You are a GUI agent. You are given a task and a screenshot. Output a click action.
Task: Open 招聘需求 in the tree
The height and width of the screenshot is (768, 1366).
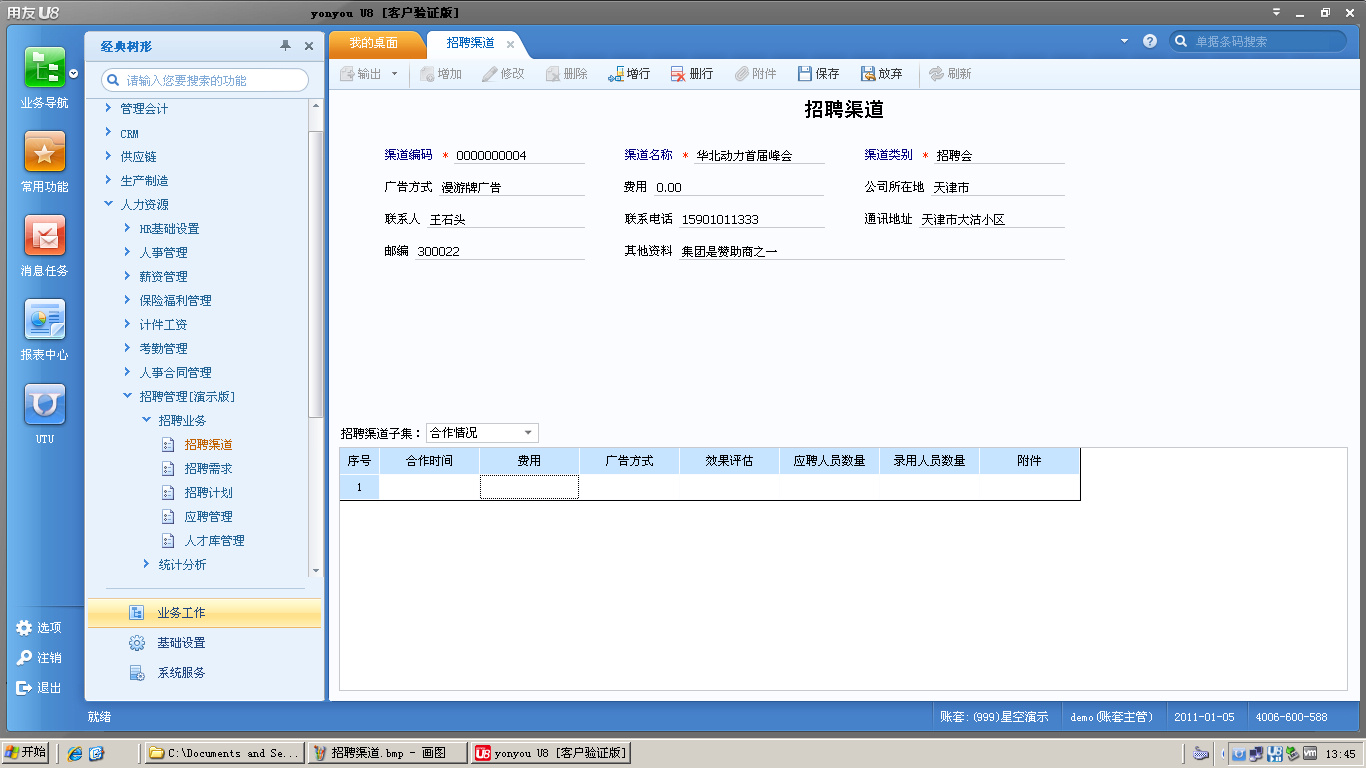point(208,469)
